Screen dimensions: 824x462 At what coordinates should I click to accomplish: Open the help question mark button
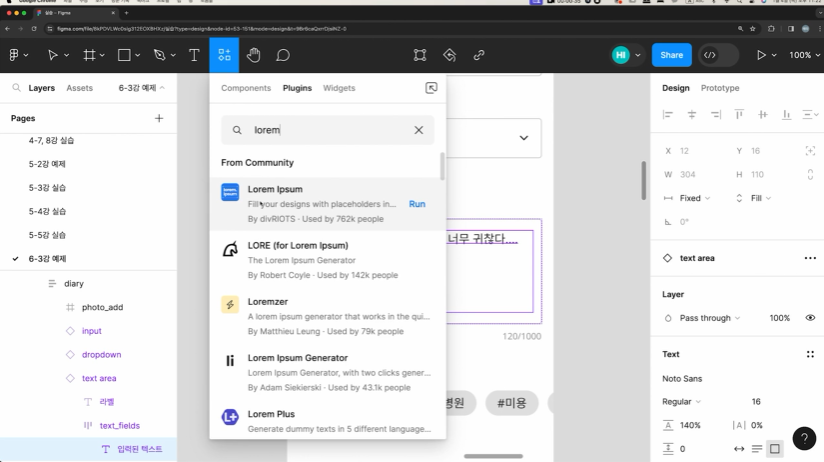804,438
